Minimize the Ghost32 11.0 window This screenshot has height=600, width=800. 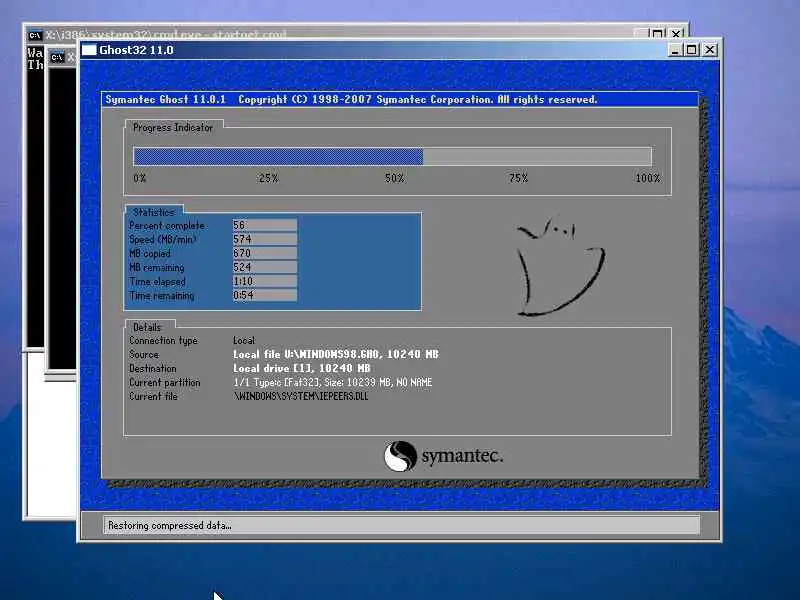click(675, 50)
